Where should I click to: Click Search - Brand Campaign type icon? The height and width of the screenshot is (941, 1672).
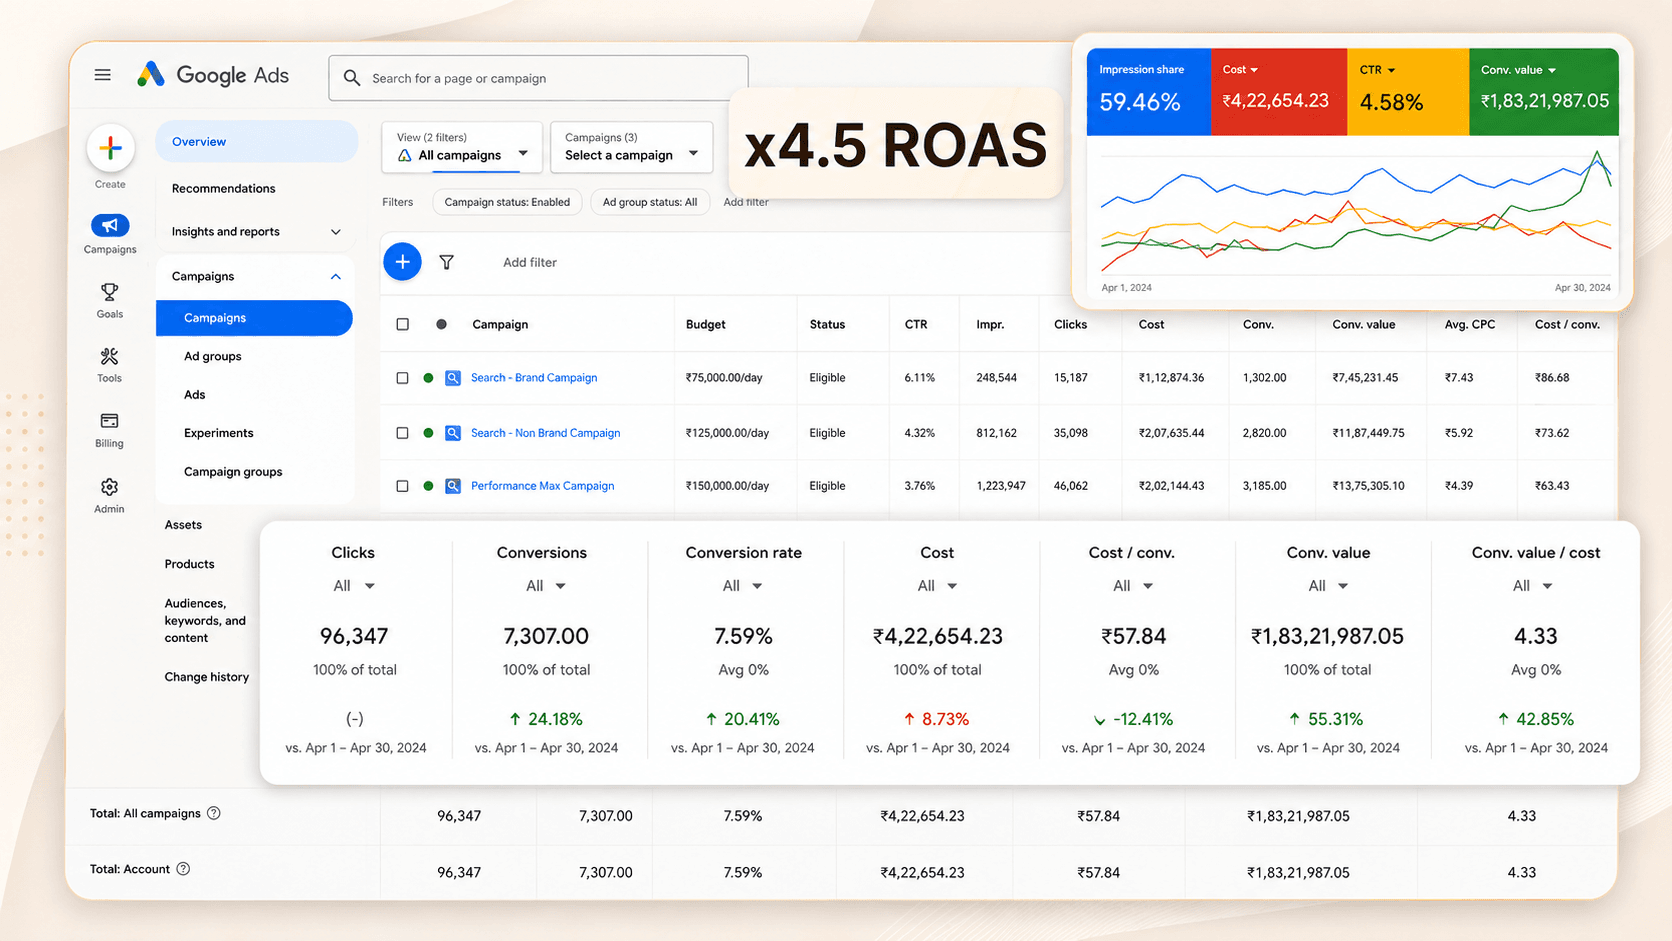point(453,378)
